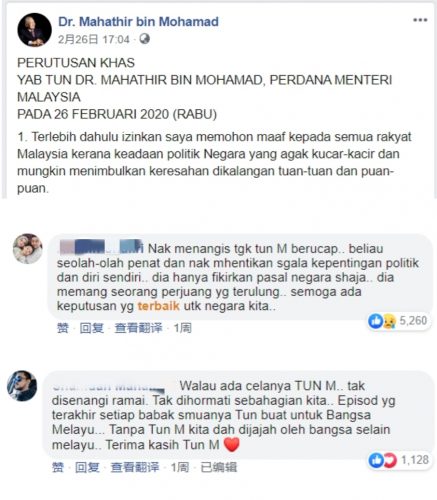Like the second comment with 赞
This screenshot has height=500, width=437.
click(58, 467)
